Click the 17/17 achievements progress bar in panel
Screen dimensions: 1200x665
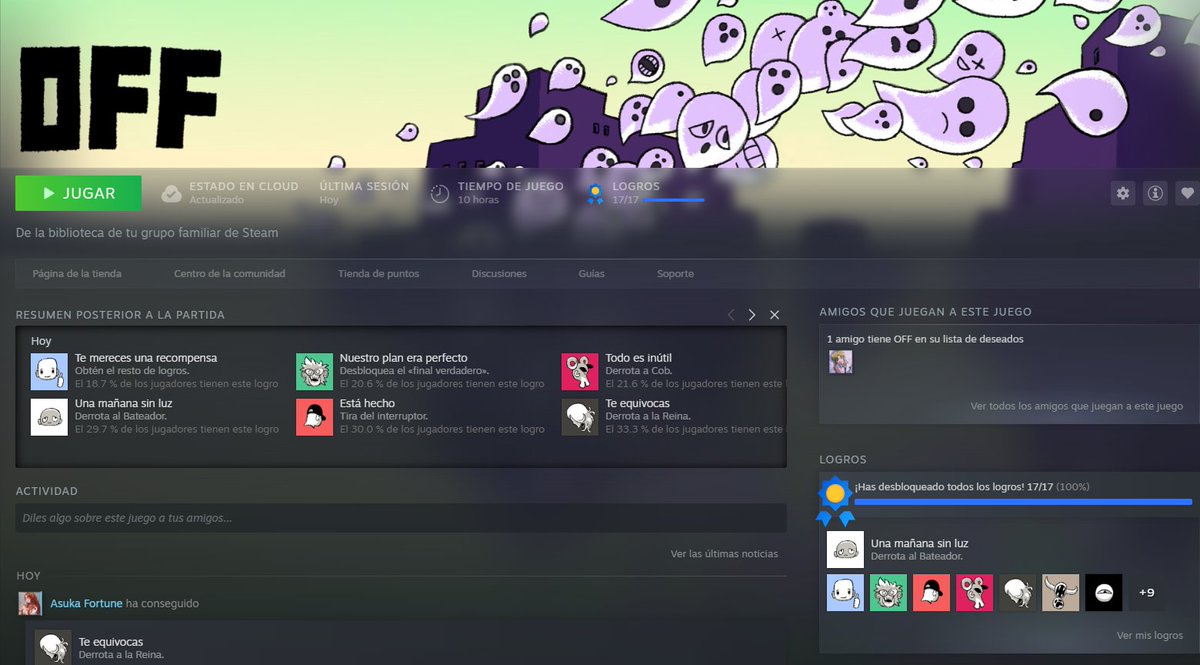click(x=1023, y=502)
